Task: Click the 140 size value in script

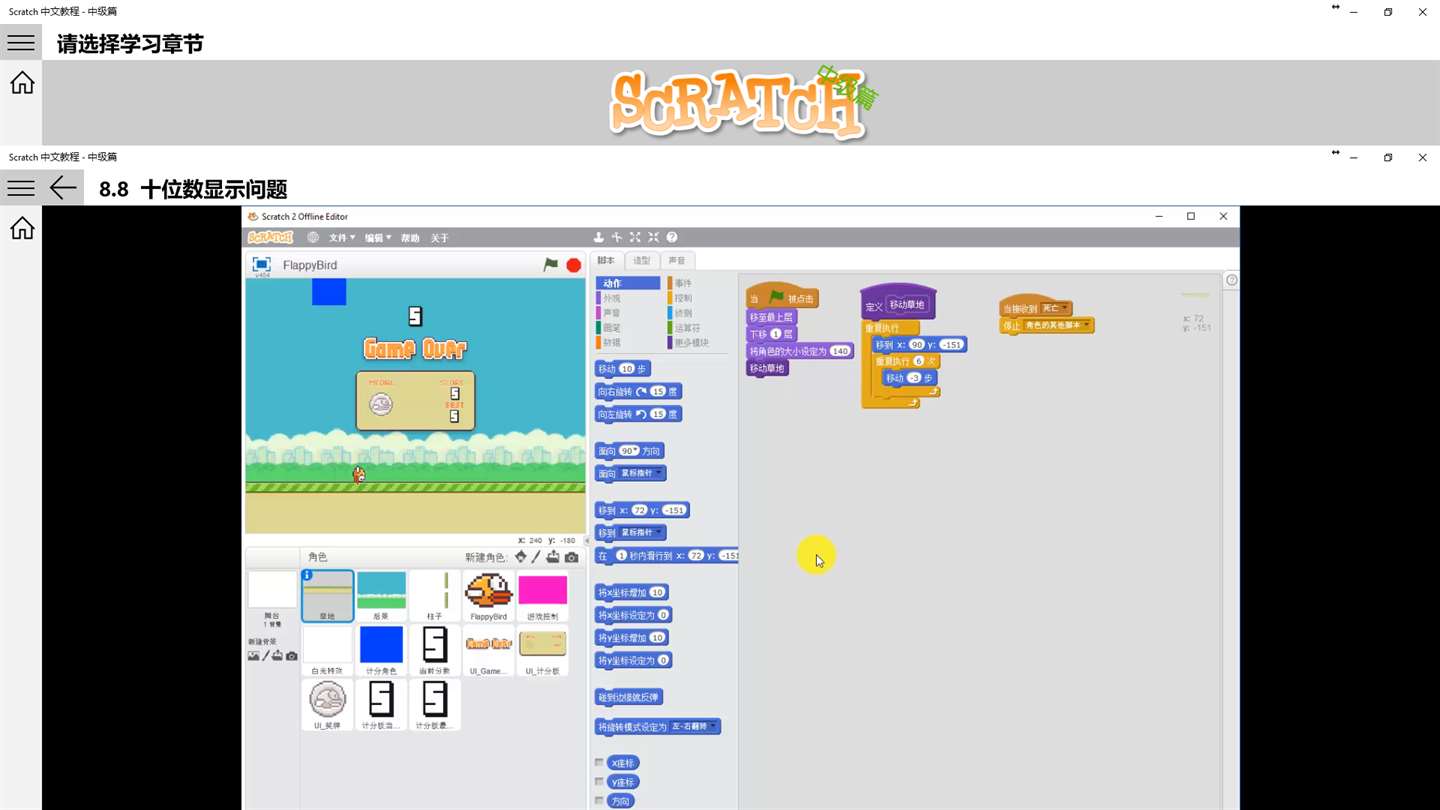Action: 839,351
